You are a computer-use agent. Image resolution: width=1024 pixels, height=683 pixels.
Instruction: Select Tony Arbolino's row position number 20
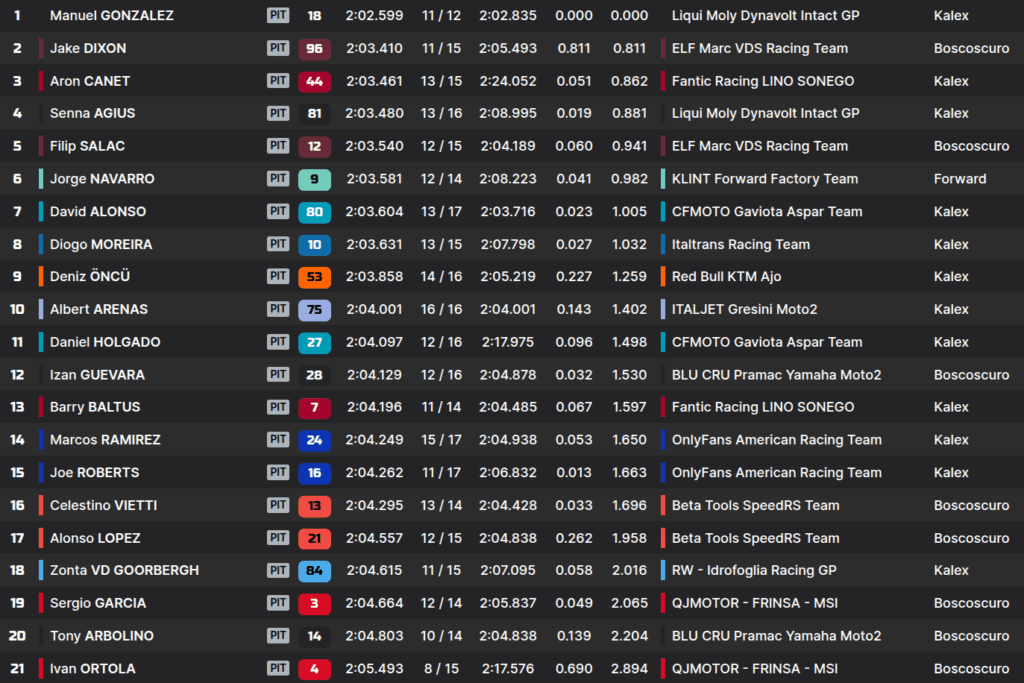coord(17,636)
